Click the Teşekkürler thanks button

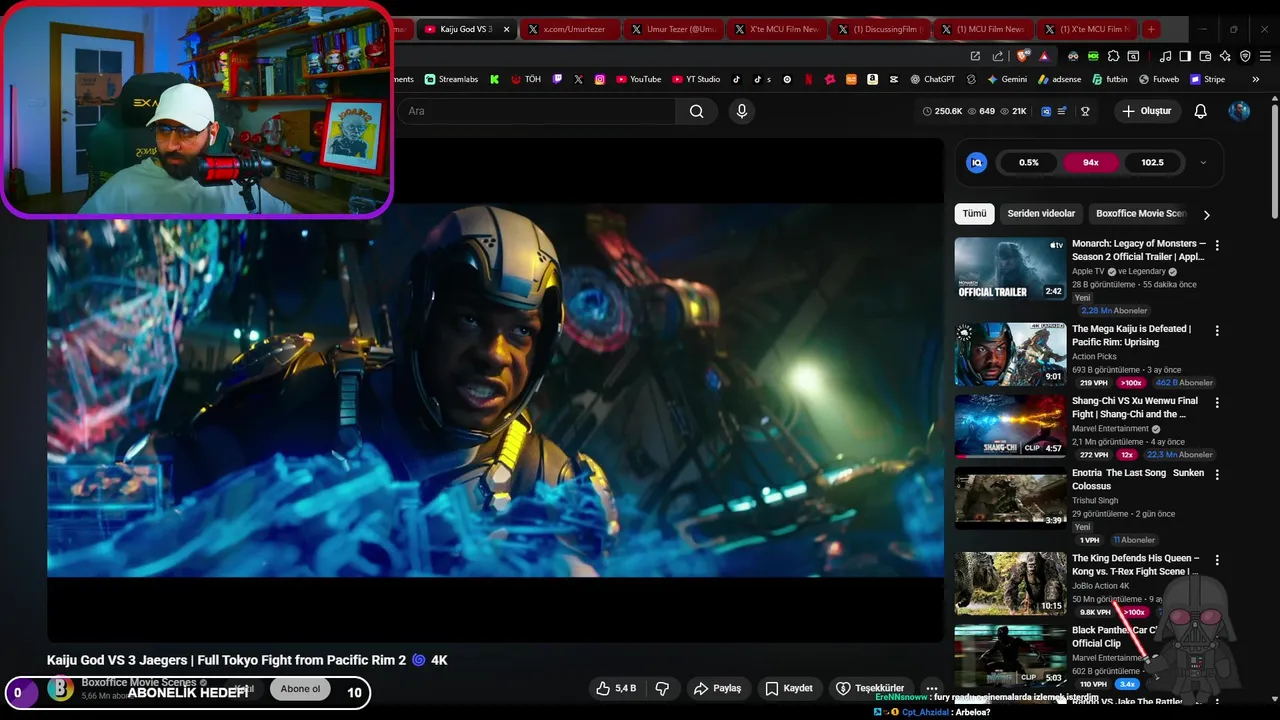tap(870, 688)
